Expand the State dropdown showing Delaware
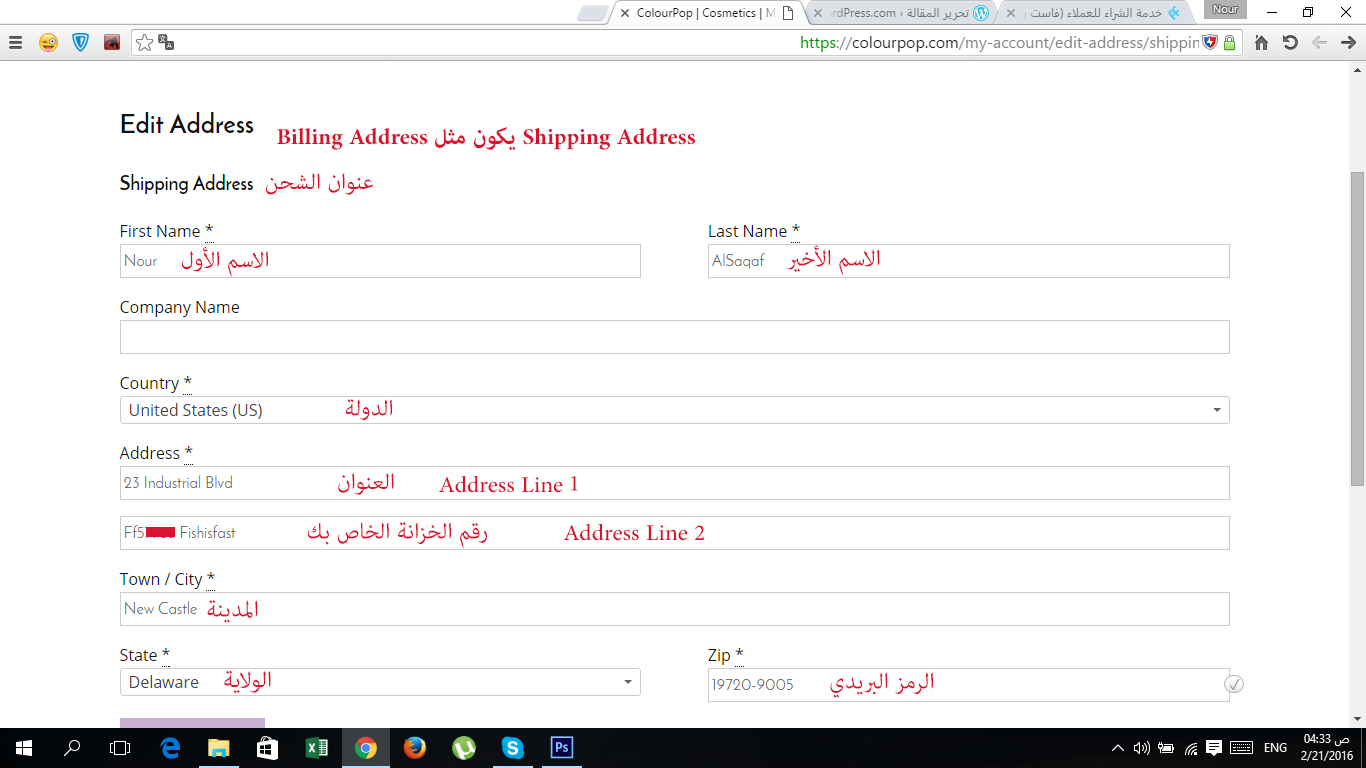 [380, 682]
